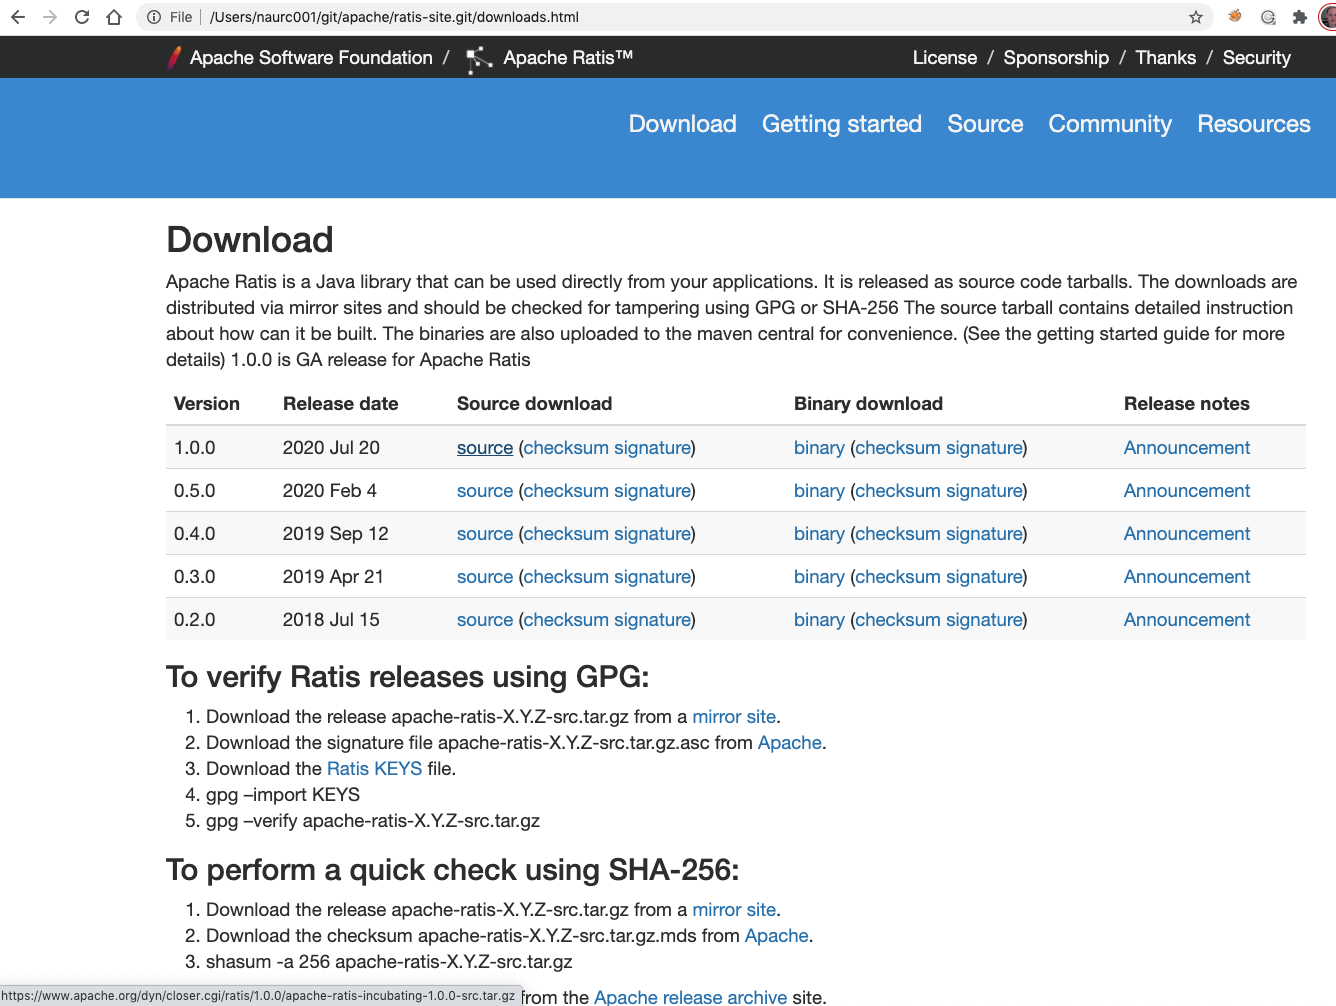
Task: Select Download in the navigation bar
Action: (683, 124)
